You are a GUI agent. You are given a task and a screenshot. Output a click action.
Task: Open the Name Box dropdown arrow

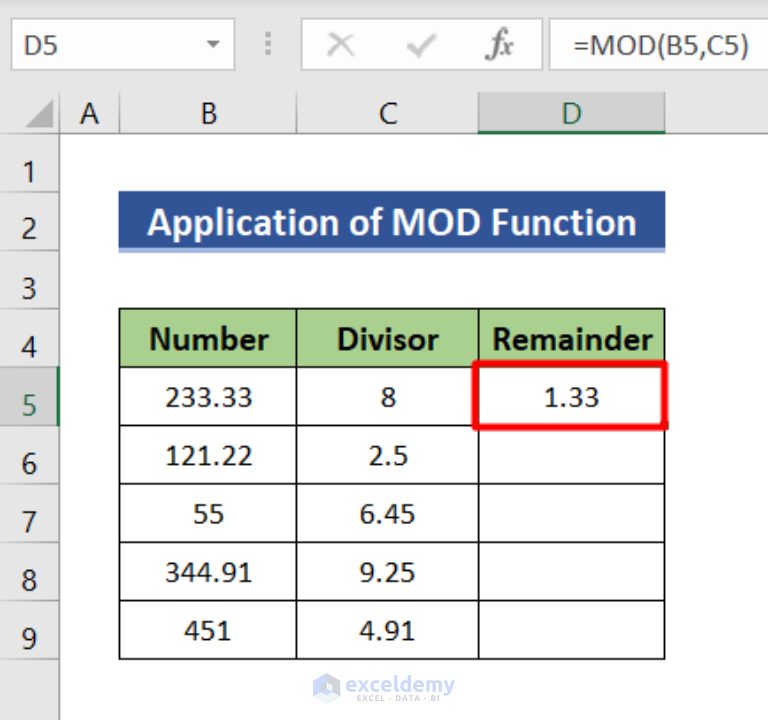[x=213, y=44]
